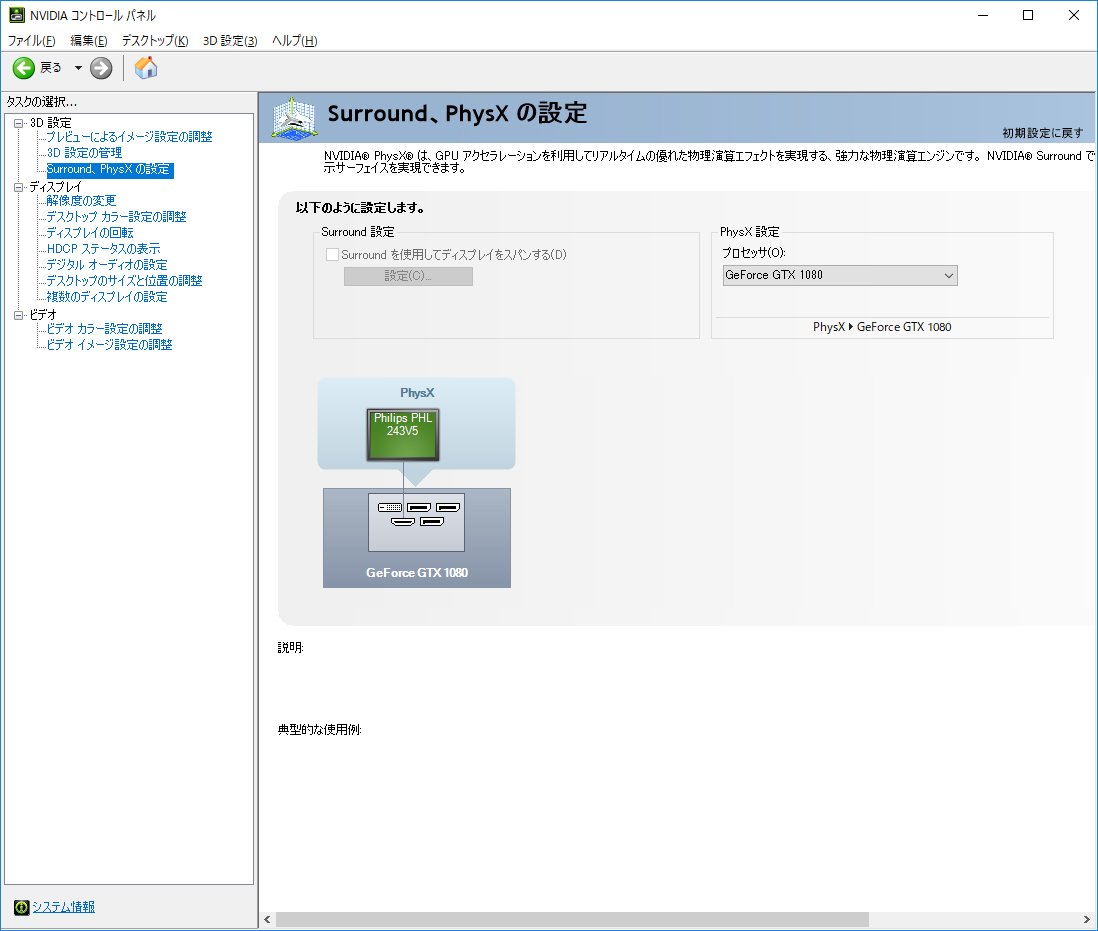Click the NVIDIA title bar app icon
The image size is (1098, 931).
coord(16,15)
